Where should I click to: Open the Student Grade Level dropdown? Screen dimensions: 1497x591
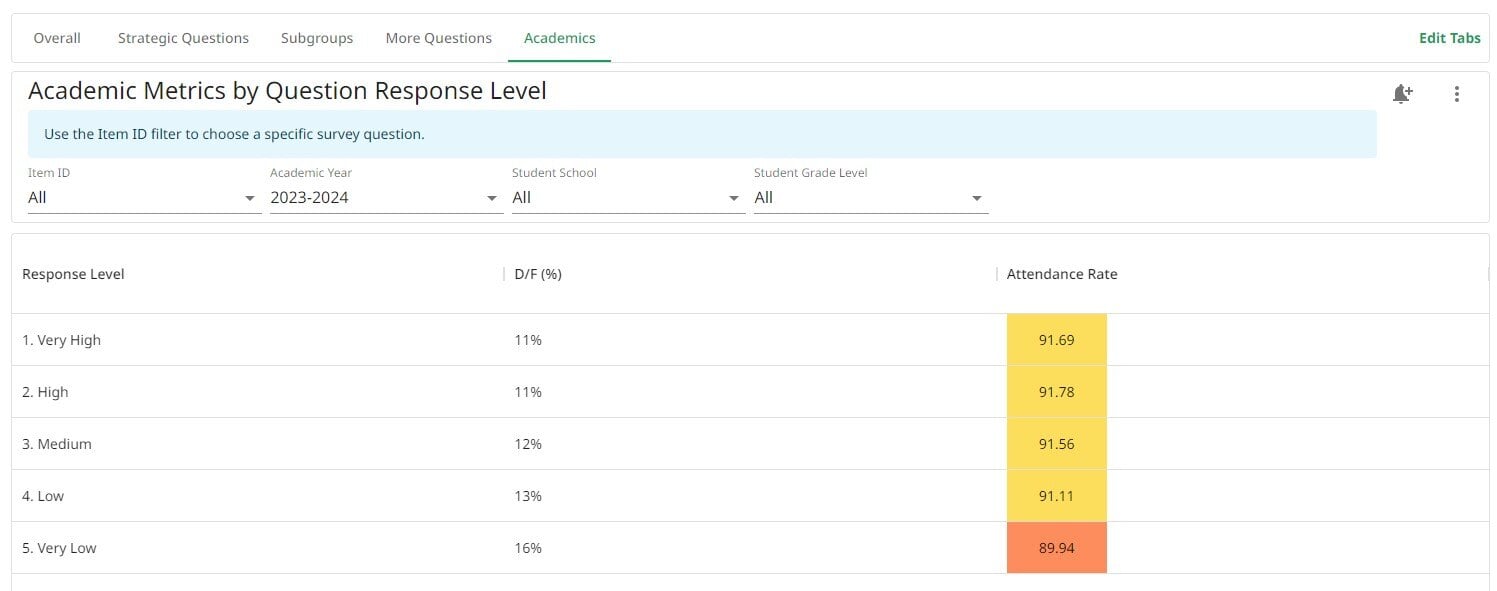pos(870,198)
